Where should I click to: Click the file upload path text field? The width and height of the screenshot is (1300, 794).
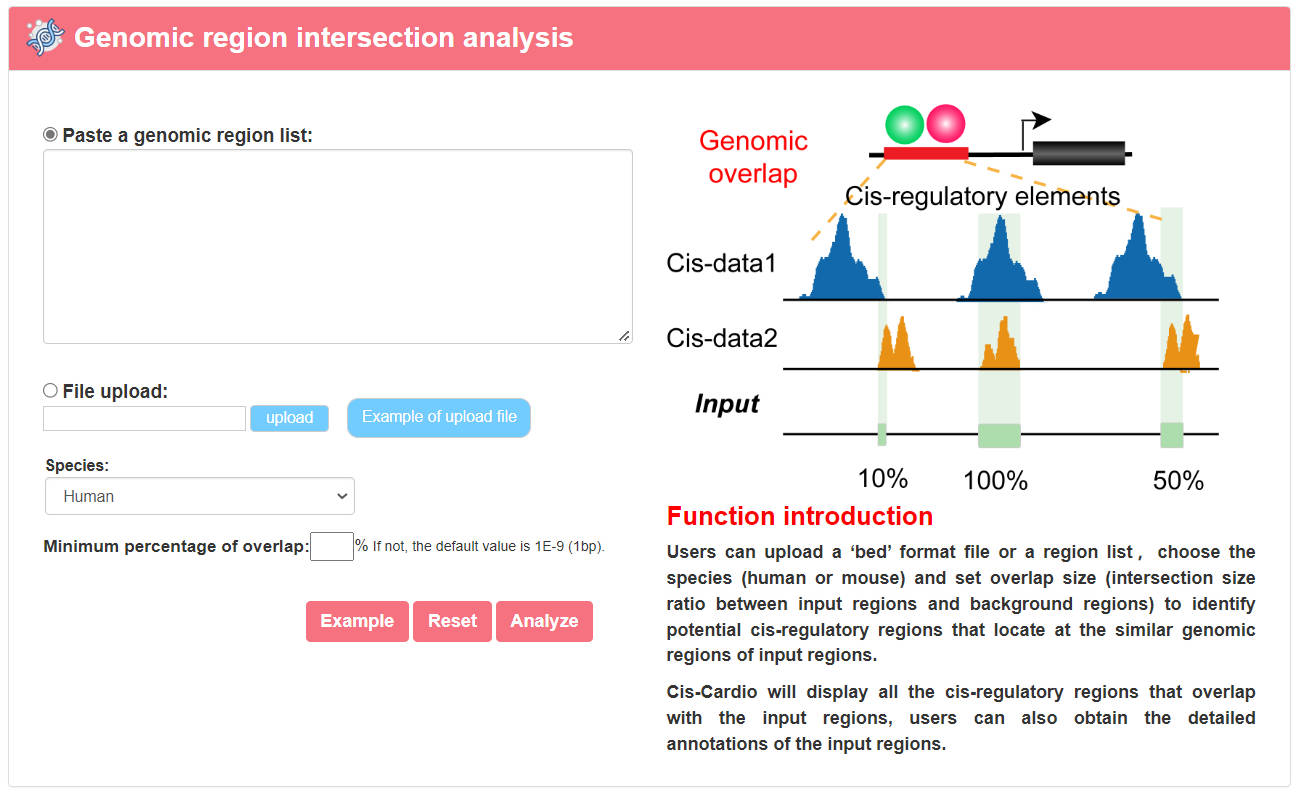144,418
